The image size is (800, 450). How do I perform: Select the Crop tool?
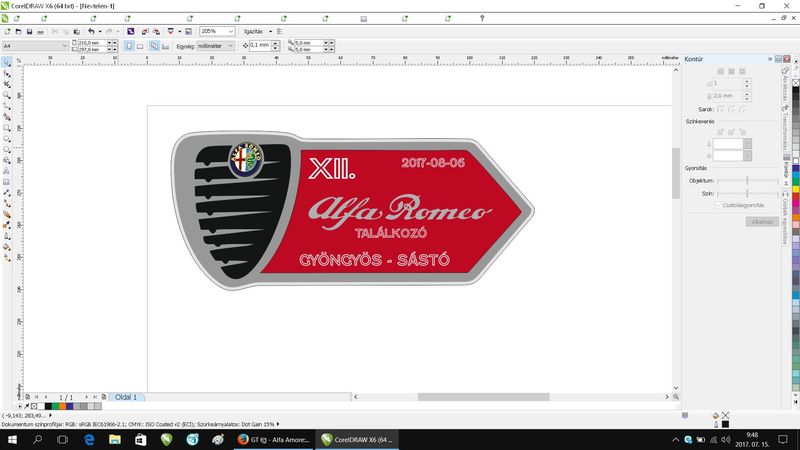point(7,84)
